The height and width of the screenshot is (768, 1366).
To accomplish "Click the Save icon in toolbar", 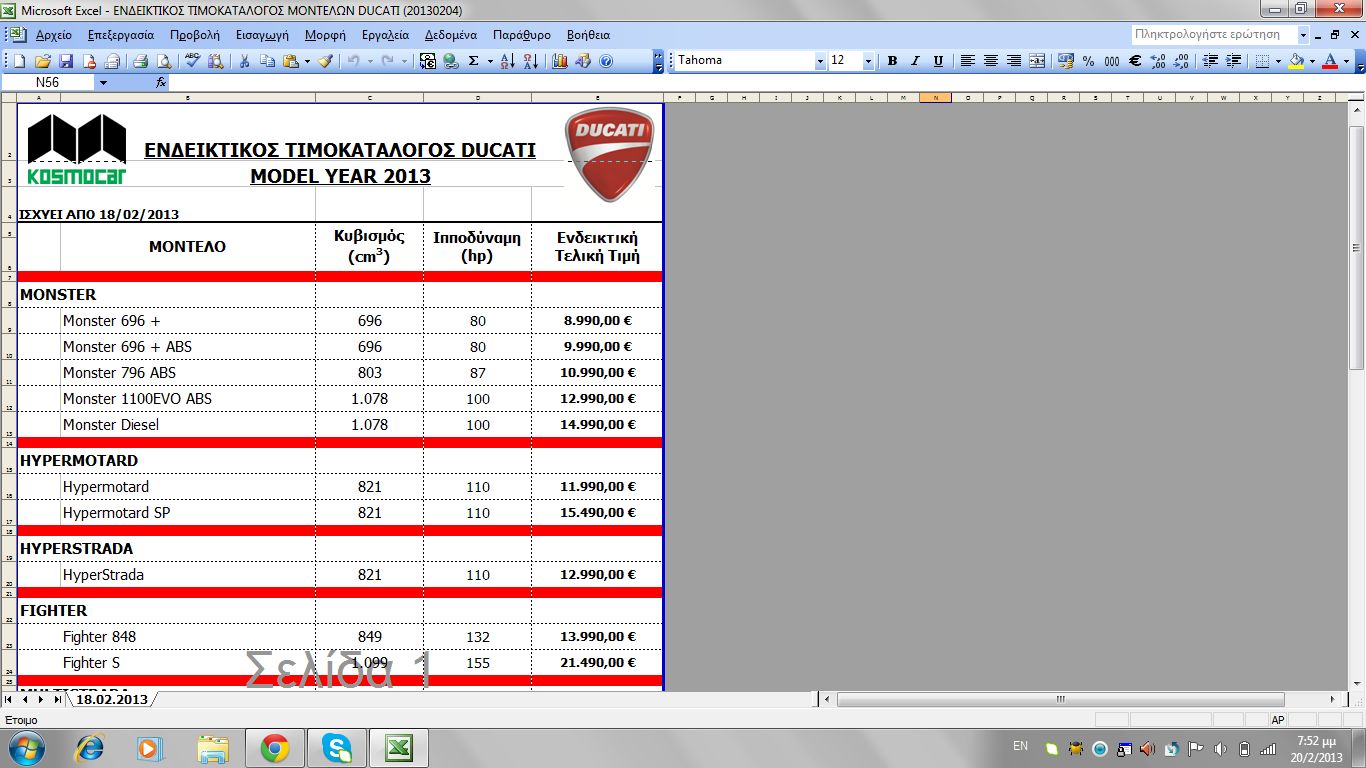I will (66, 61).
